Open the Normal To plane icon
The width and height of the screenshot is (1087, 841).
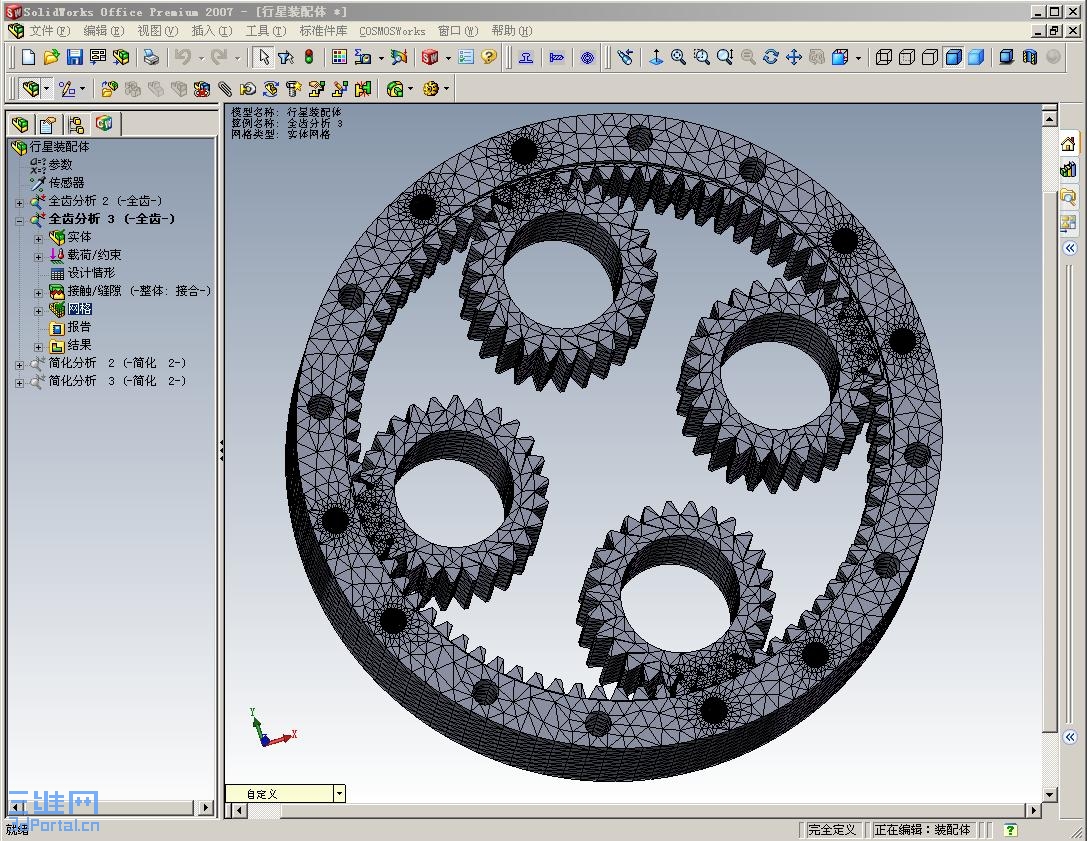click(x=656, y=57)
